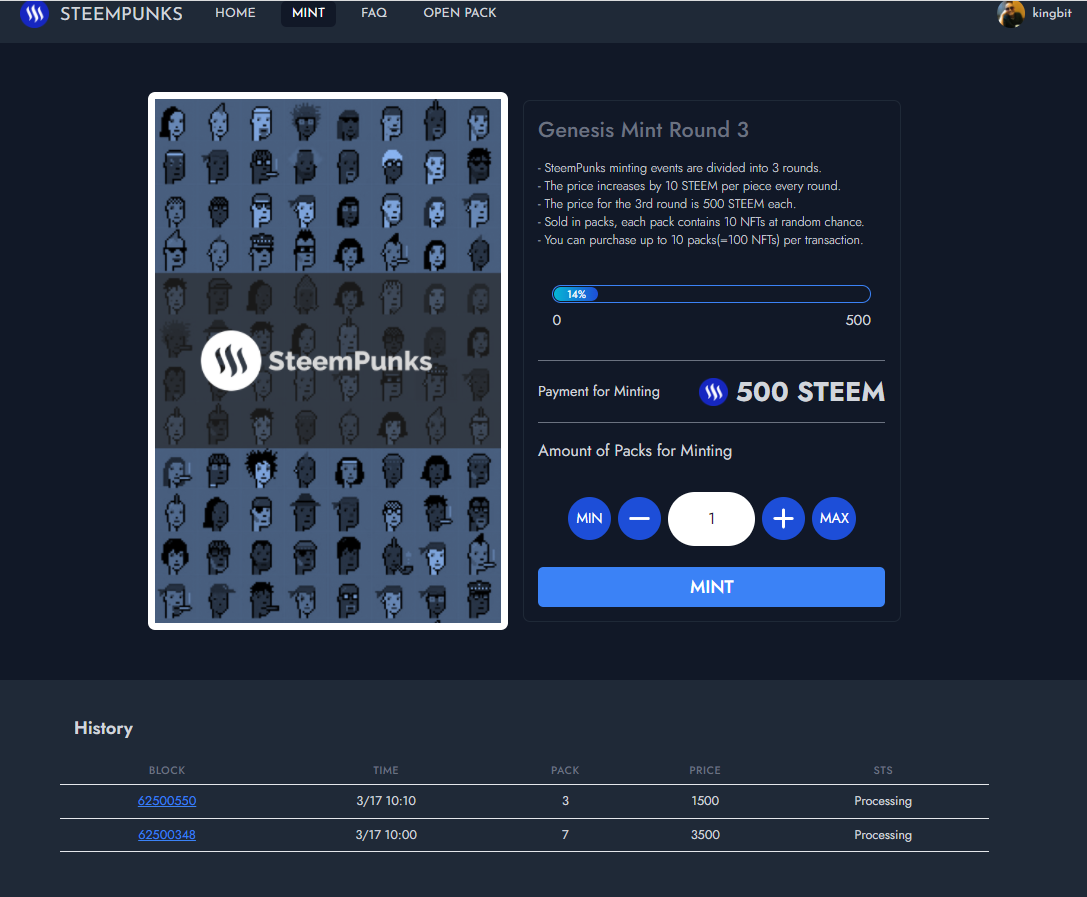Click the 14% minting progress bar

point(711,294)
